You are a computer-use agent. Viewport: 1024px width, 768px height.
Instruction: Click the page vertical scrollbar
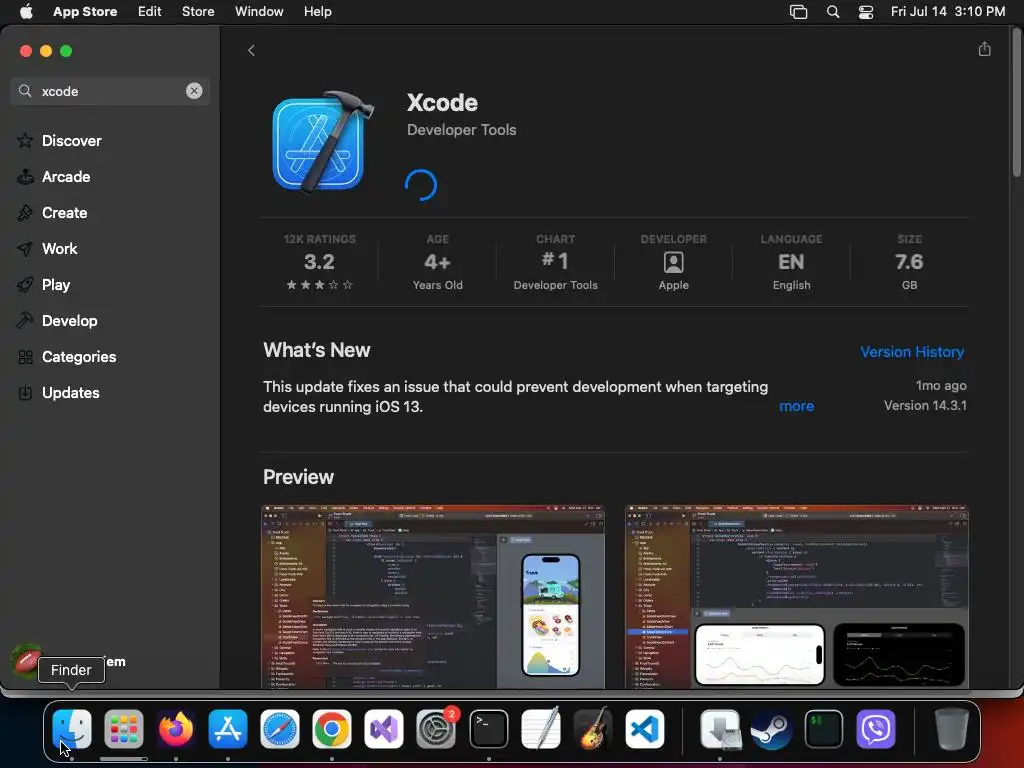point(1016,104)
